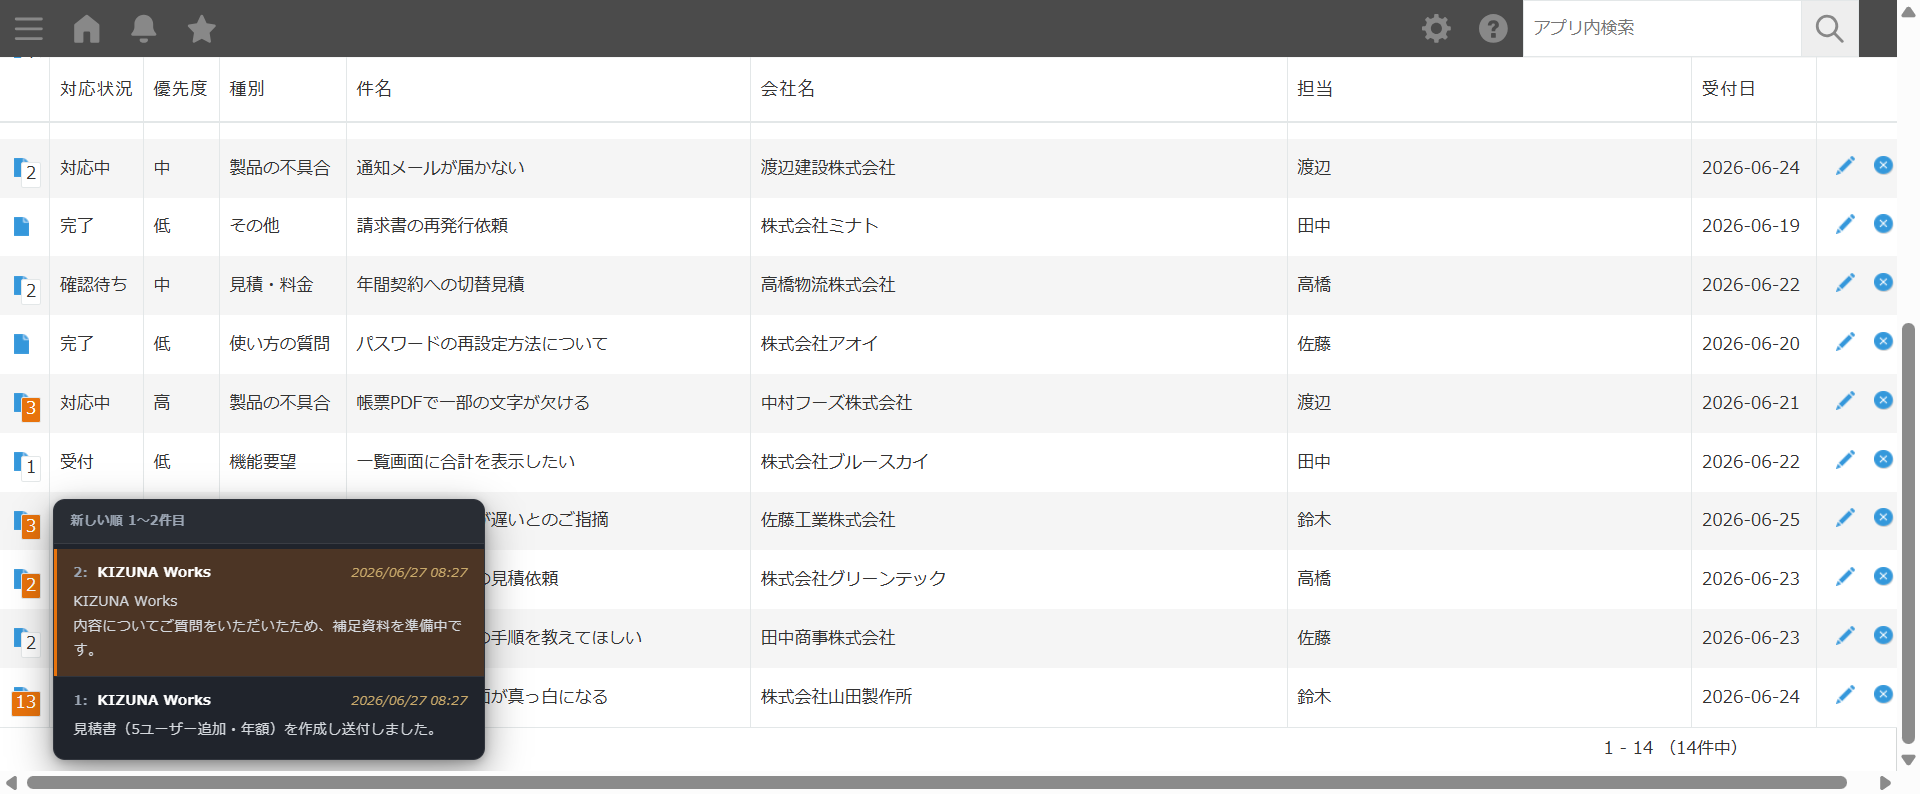
Task: Edit the 株式会社ミナト record with pencil
Action: (x=1845, y=224)
